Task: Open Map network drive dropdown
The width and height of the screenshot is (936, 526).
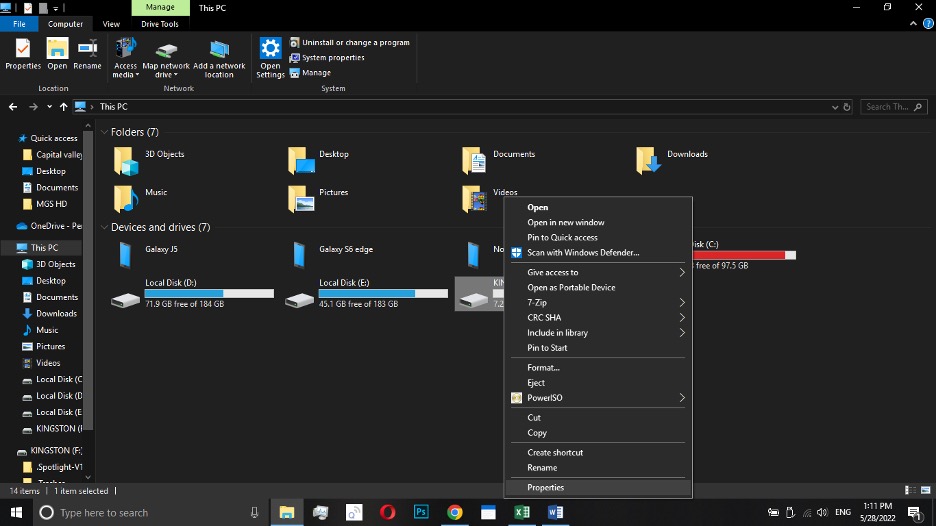Action: [166, 58]
